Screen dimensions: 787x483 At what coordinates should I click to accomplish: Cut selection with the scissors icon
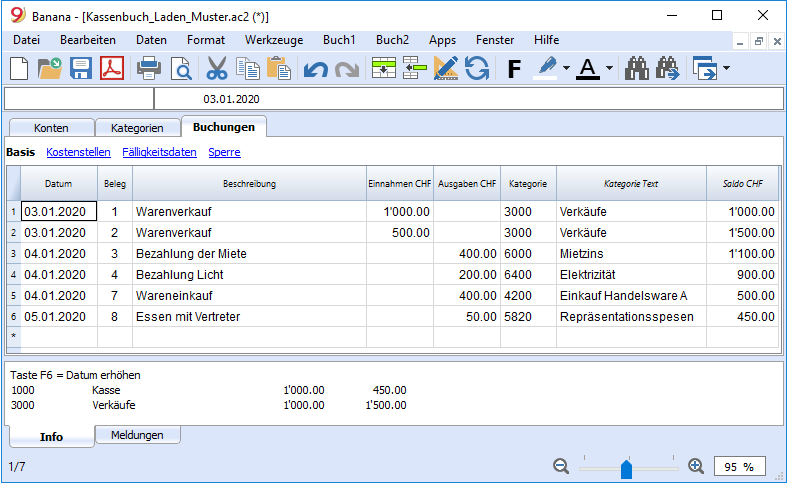coord(217,68)
